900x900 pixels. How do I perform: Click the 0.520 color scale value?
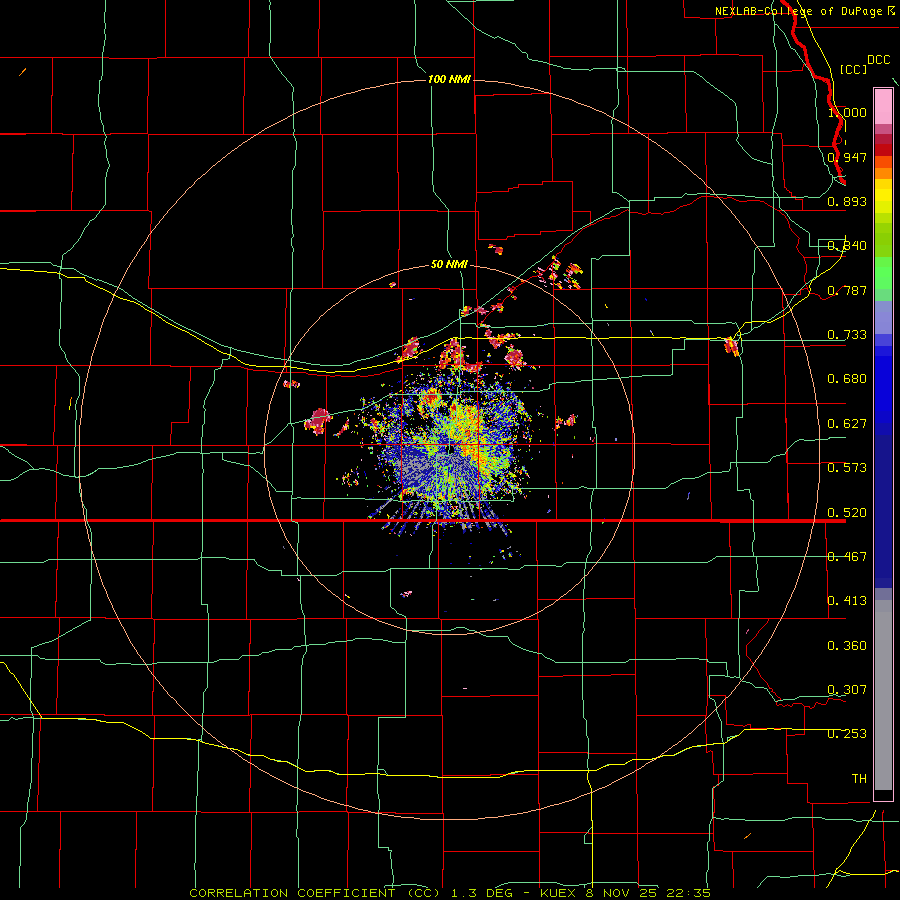point(847,513)
